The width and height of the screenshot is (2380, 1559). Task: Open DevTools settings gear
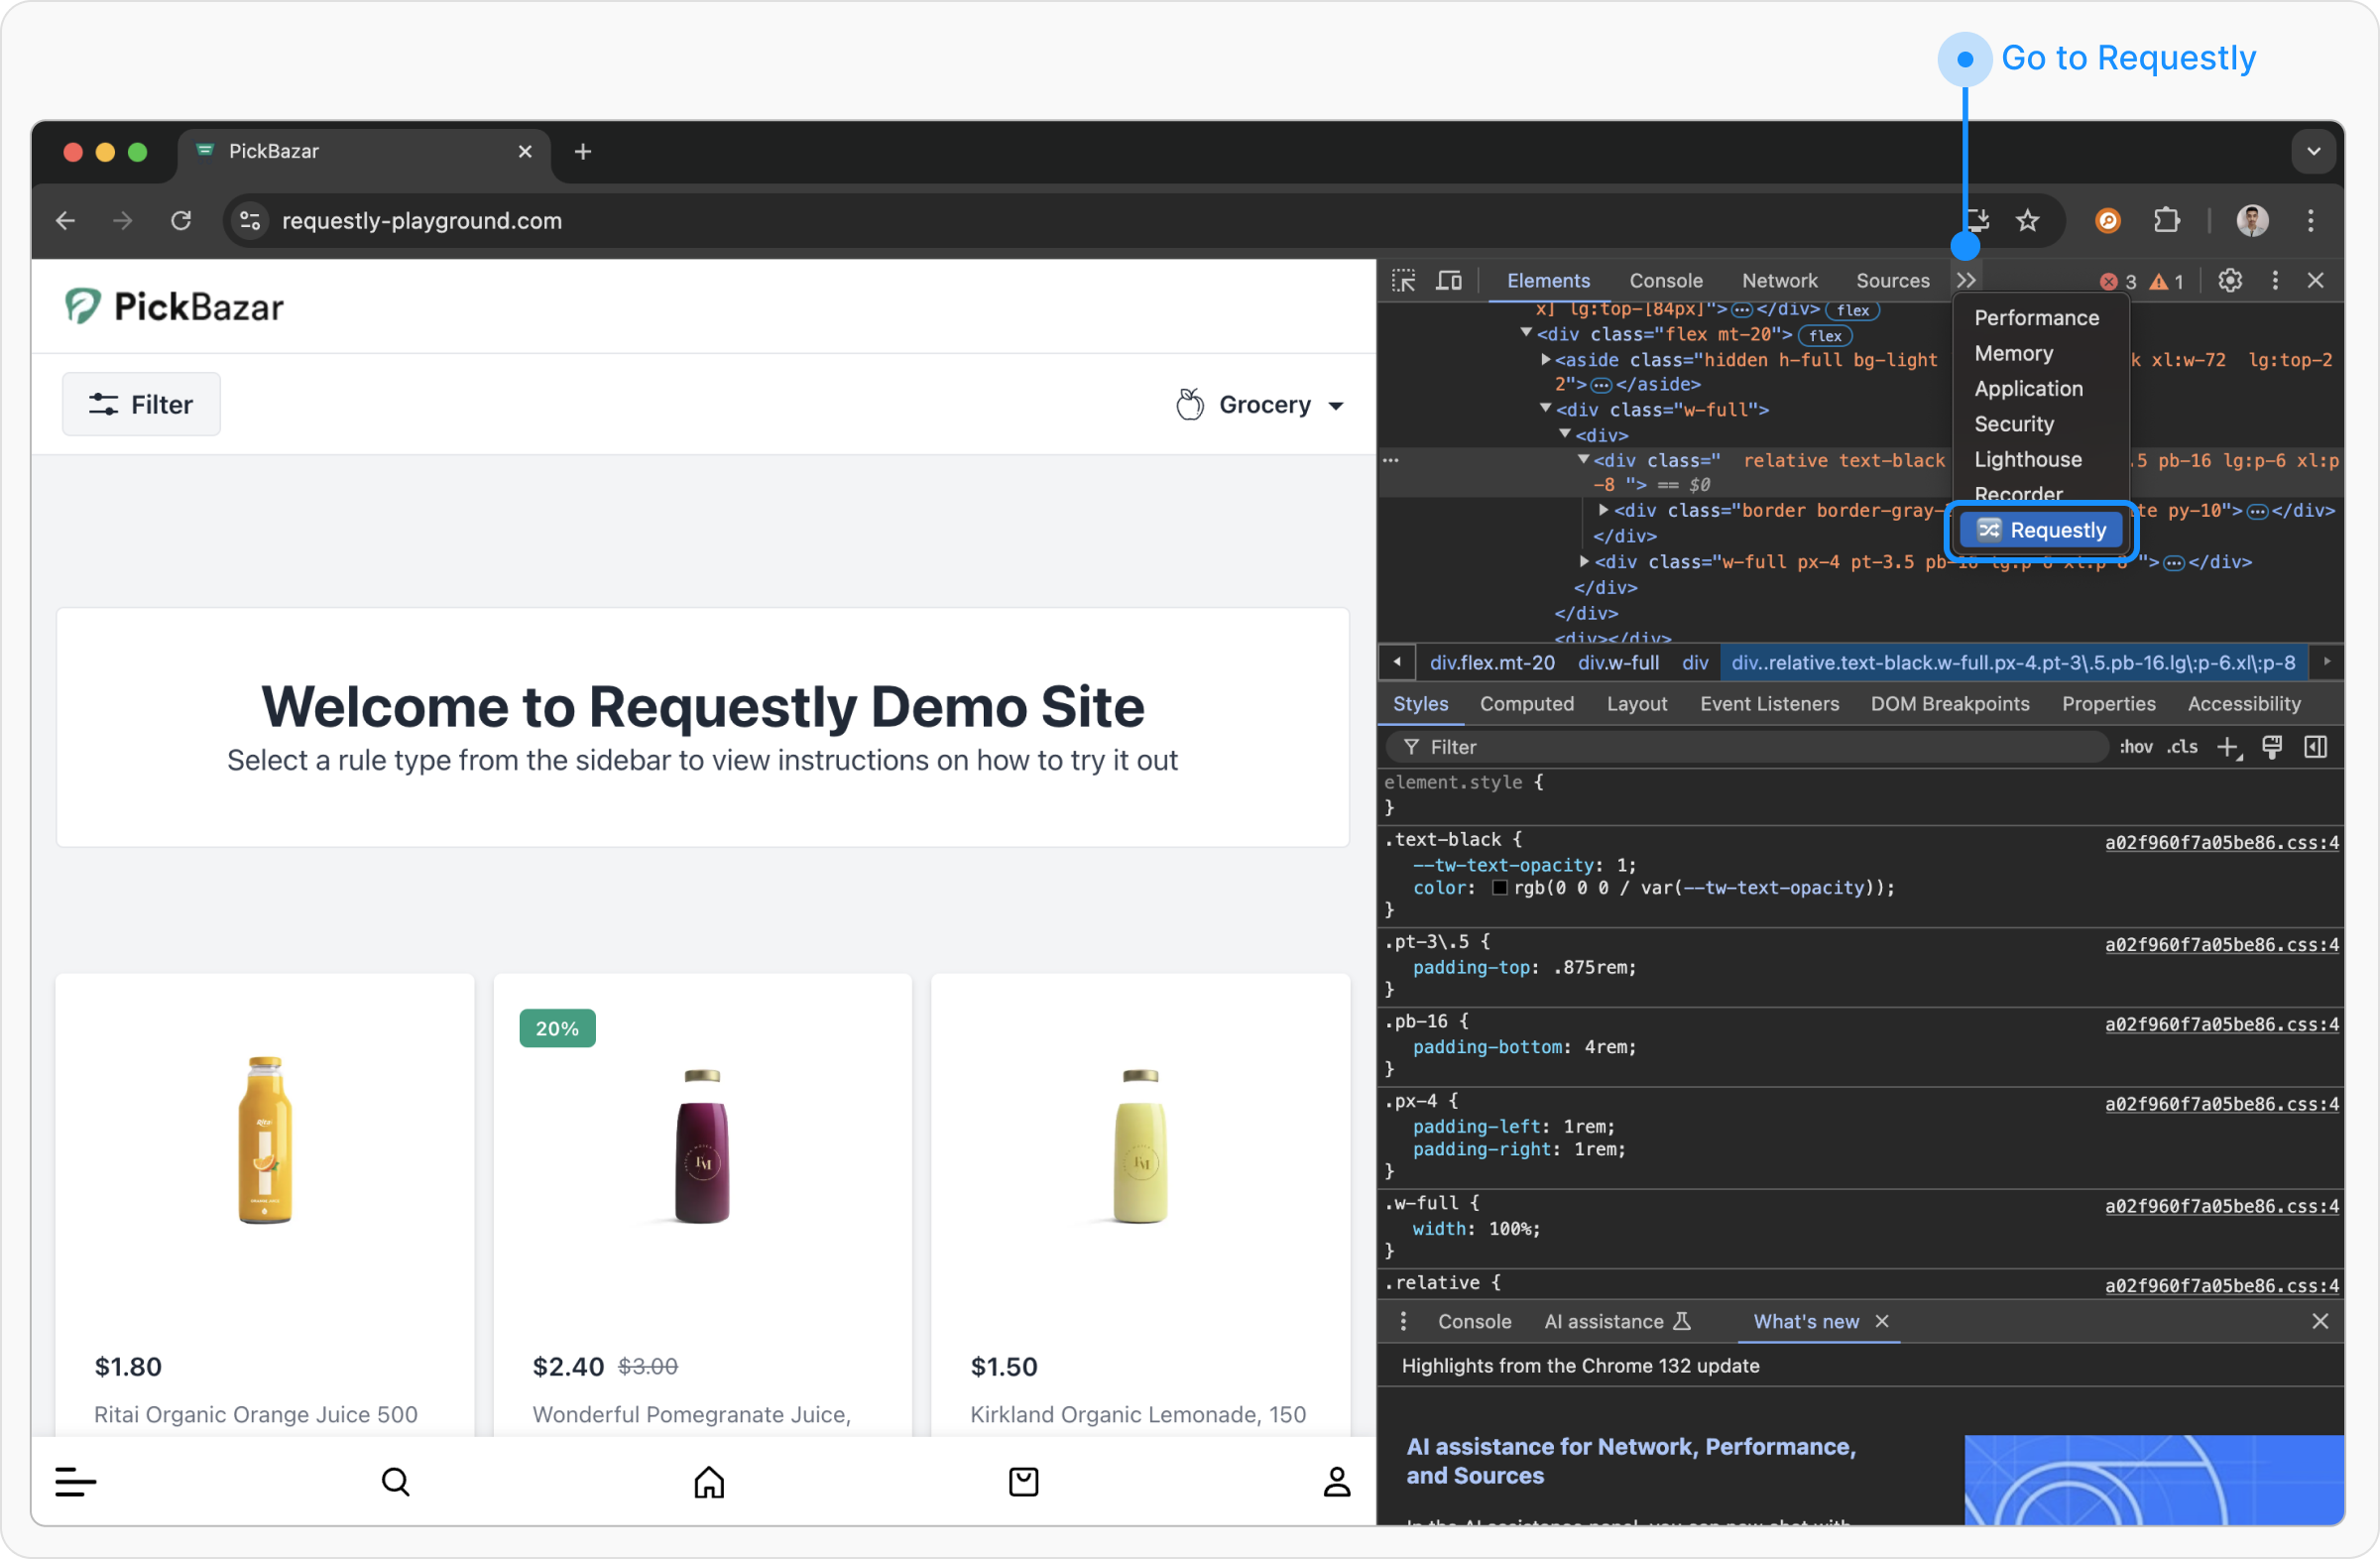click(2229, 281)
